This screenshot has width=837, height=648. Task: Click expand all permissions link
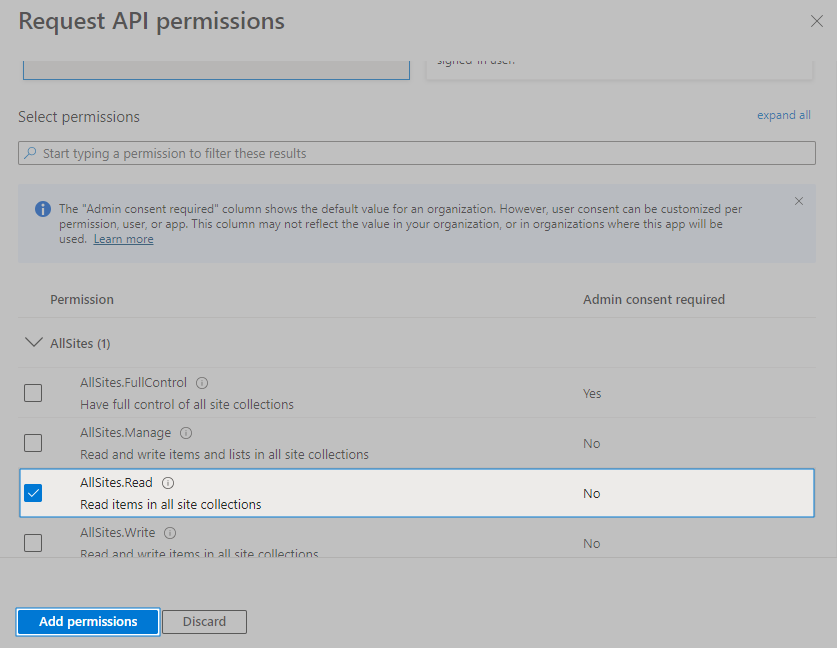coord(783,115)
